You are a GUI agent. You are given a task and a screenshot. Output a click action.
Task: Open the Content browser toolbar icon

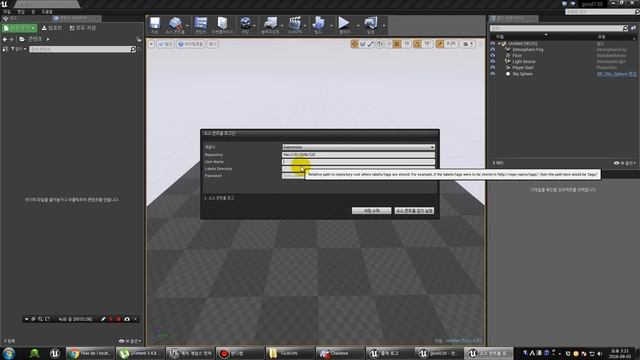[200, 24]
